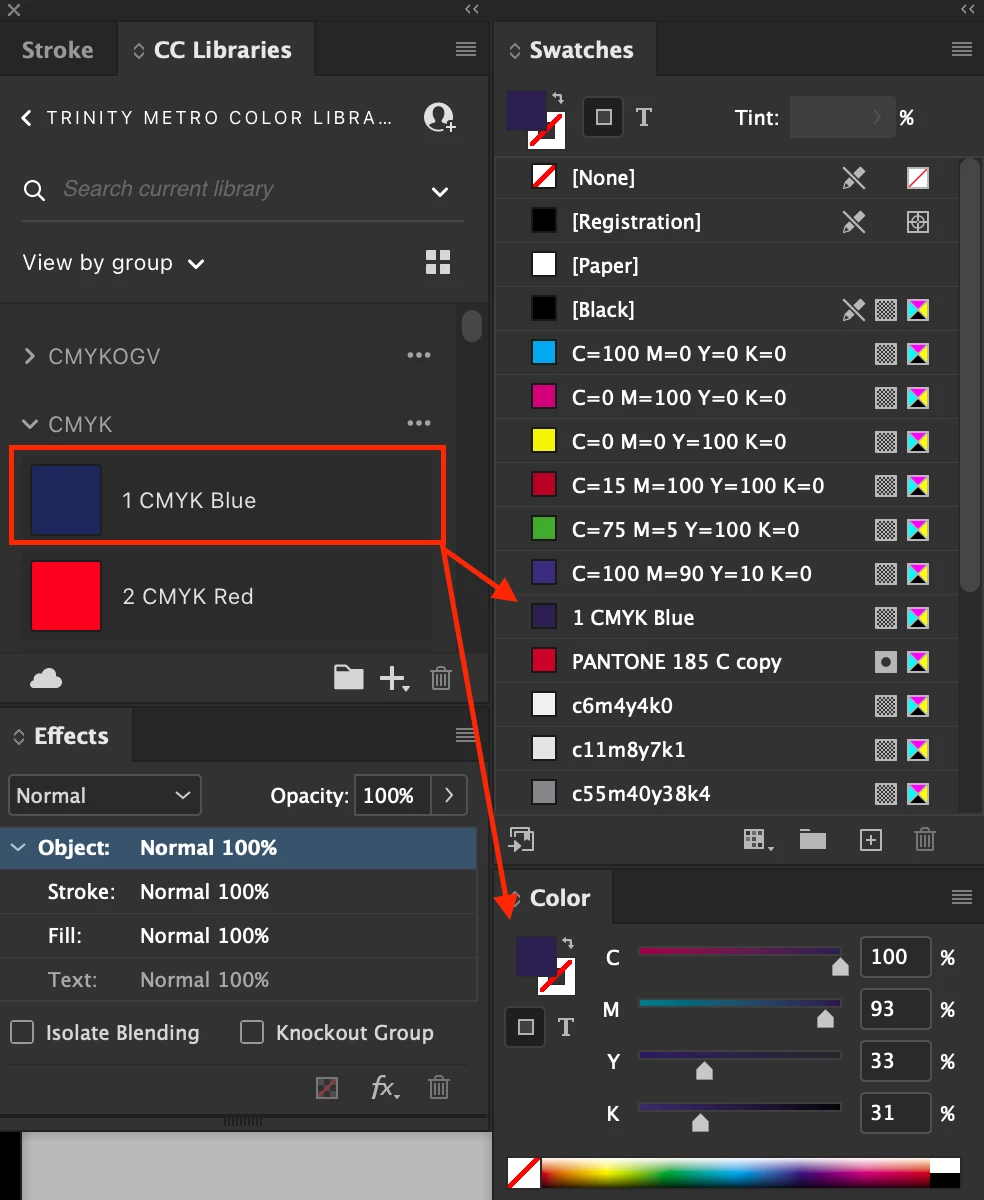Viewport: 984px width, 1200px height.
Task: Select the Color tab
Action: [551, 898]
